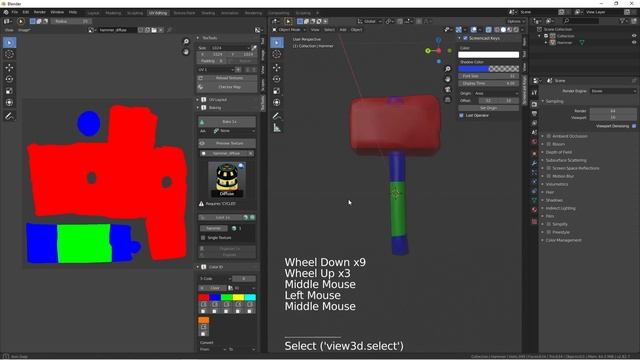Screen dimensions: 640x360
Task: Hide Collection via eye icon in outliner
Action: coord(634,36)
